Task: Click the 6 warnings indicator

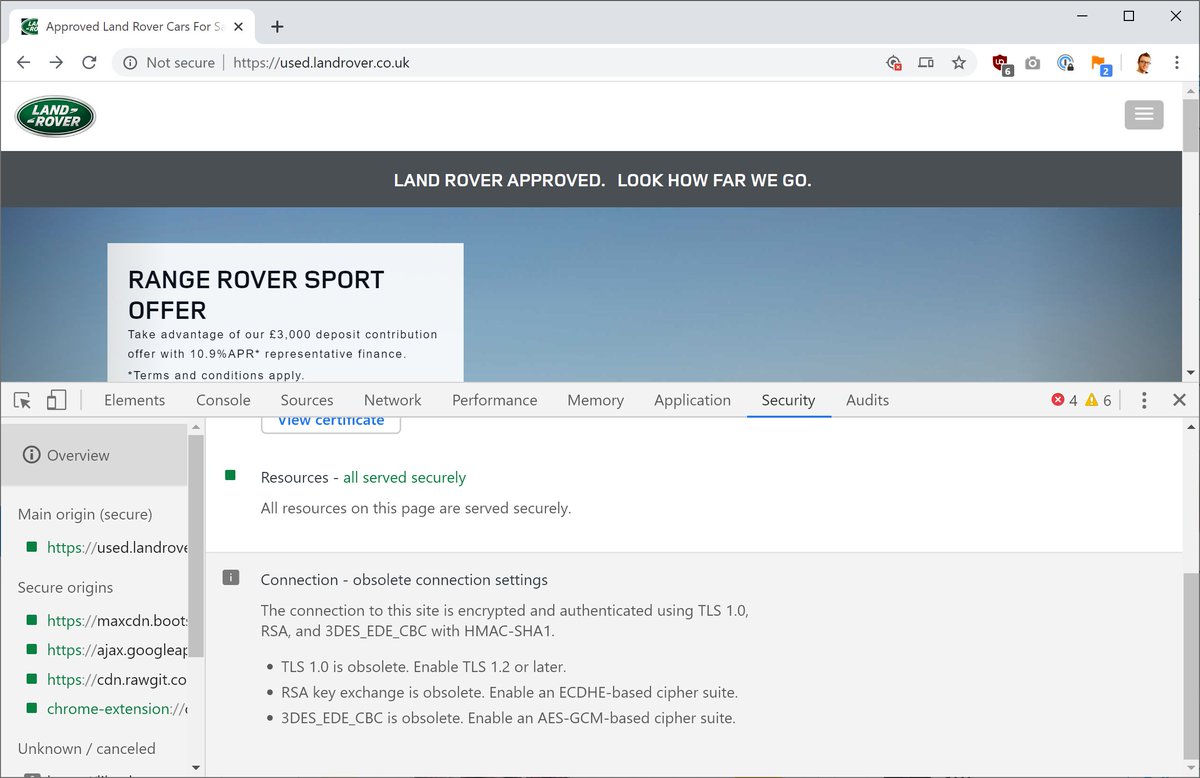Action: (x=1098, y=400)
